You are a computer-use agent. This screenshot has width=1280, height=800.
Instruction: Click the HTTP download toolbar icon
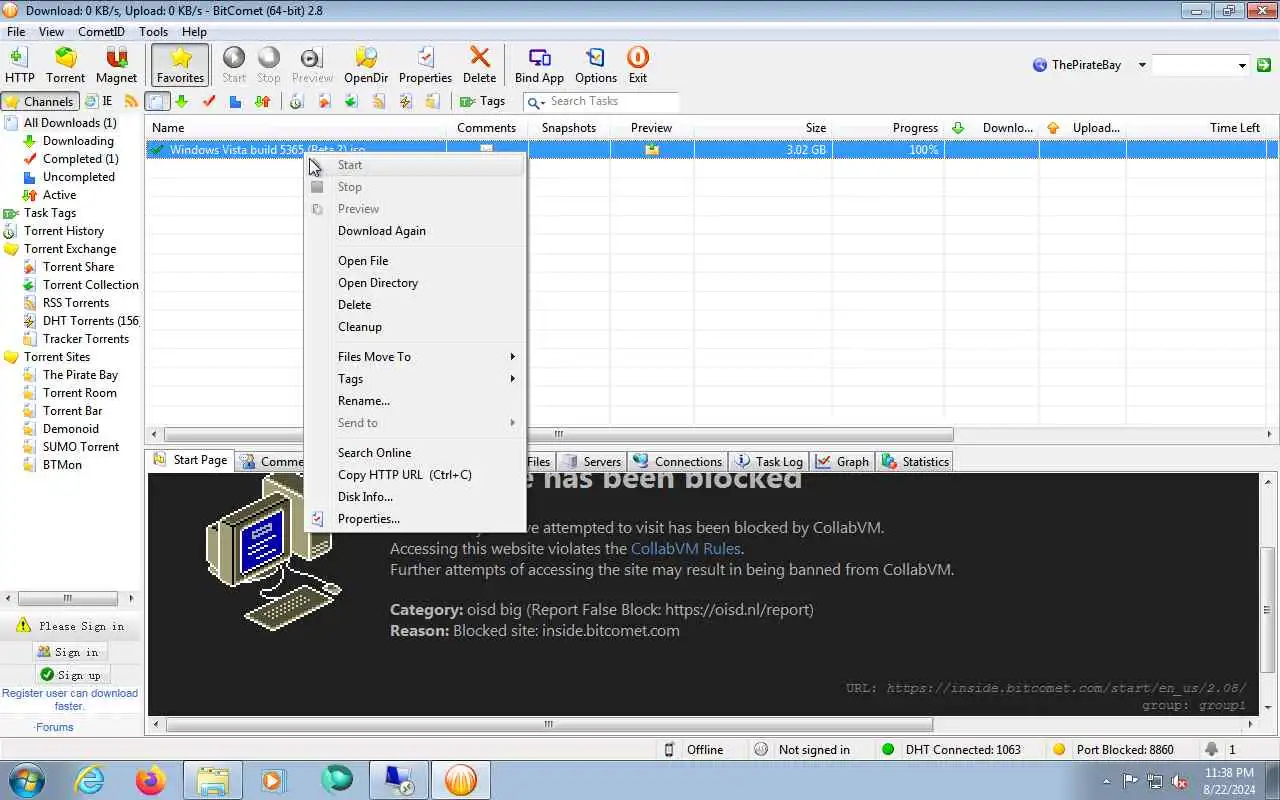point(19,65)
